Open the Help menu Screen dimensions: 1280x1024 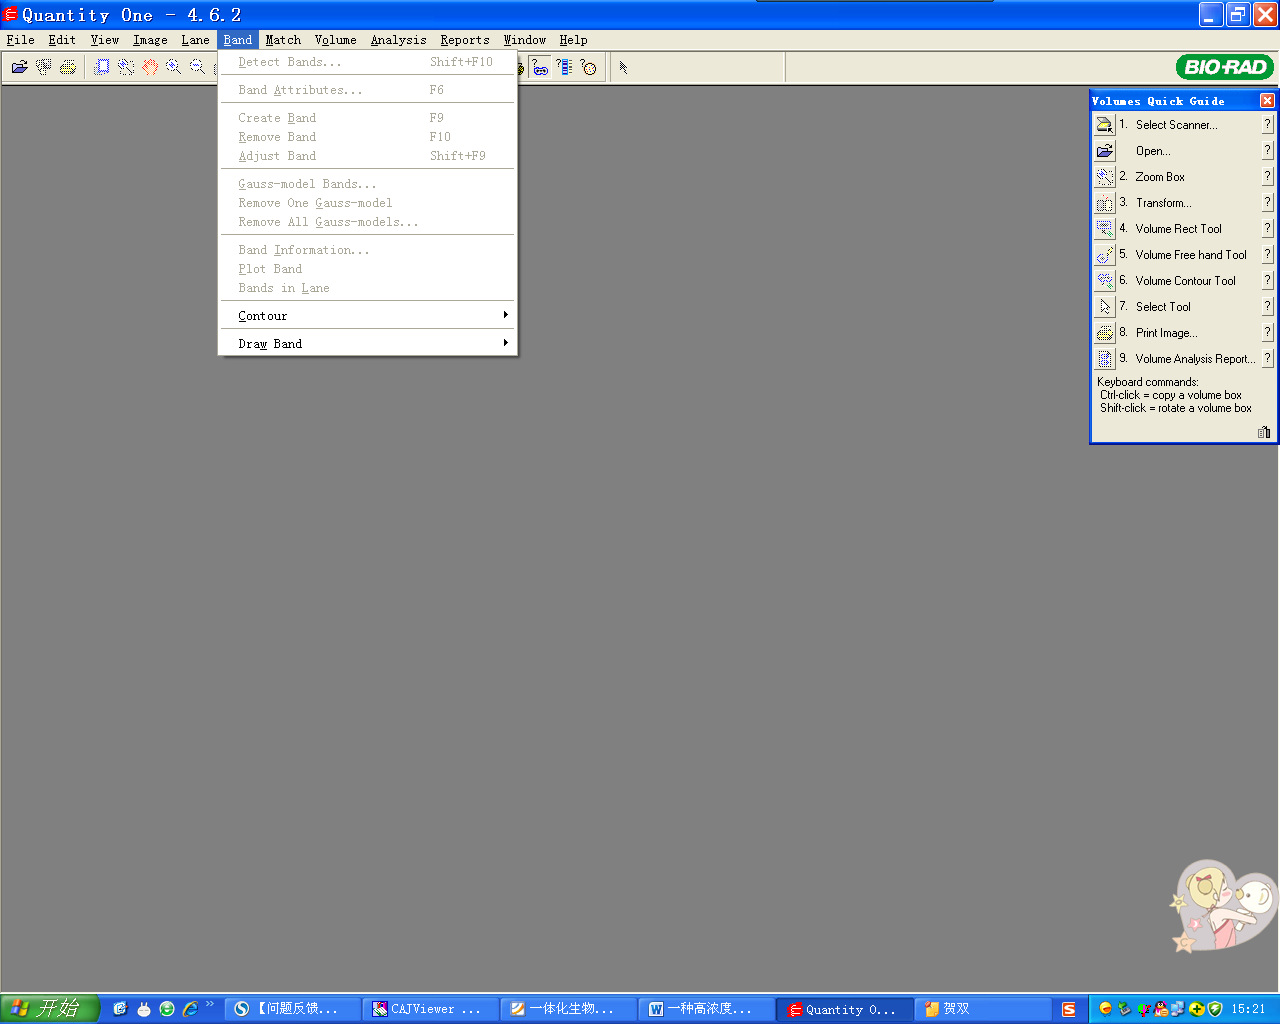[574, 40]
